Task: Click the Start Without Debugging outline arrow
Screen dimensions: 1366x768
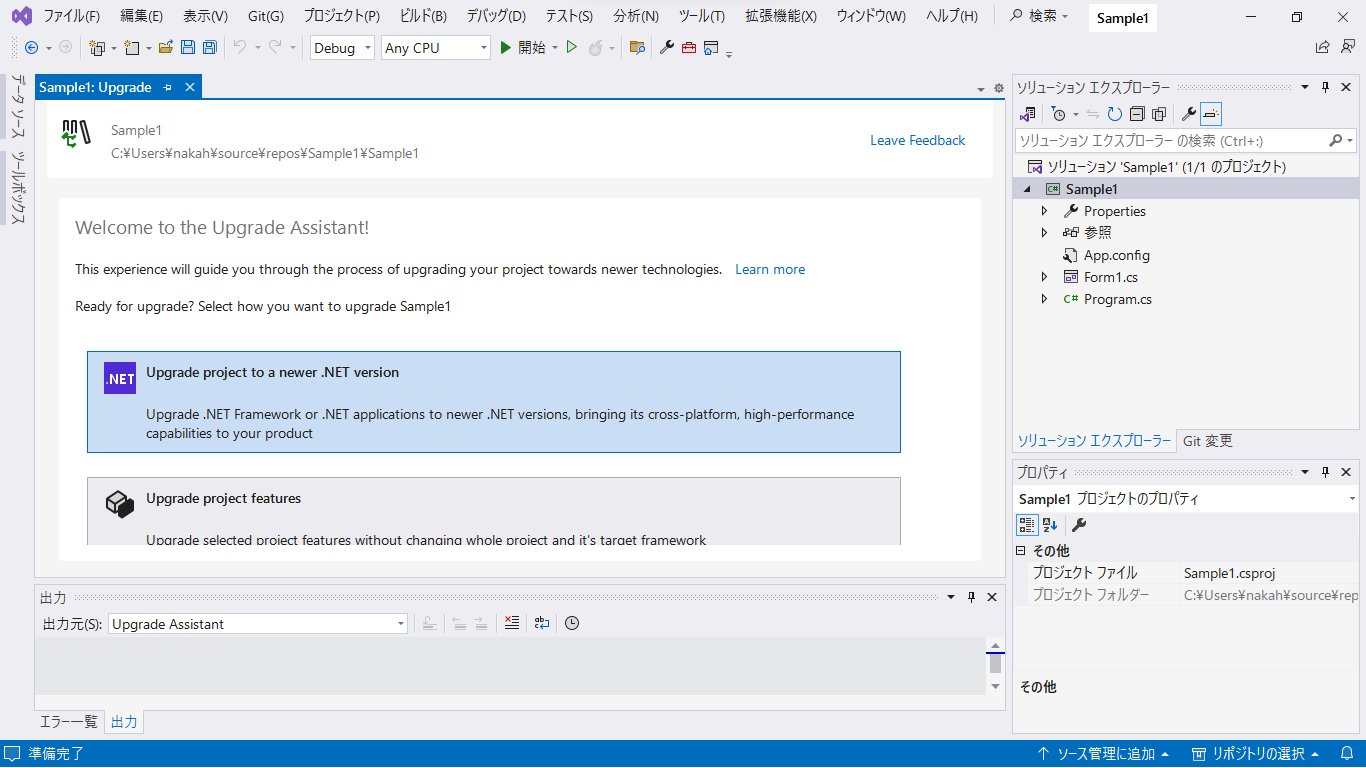Action: coord(572,47)
